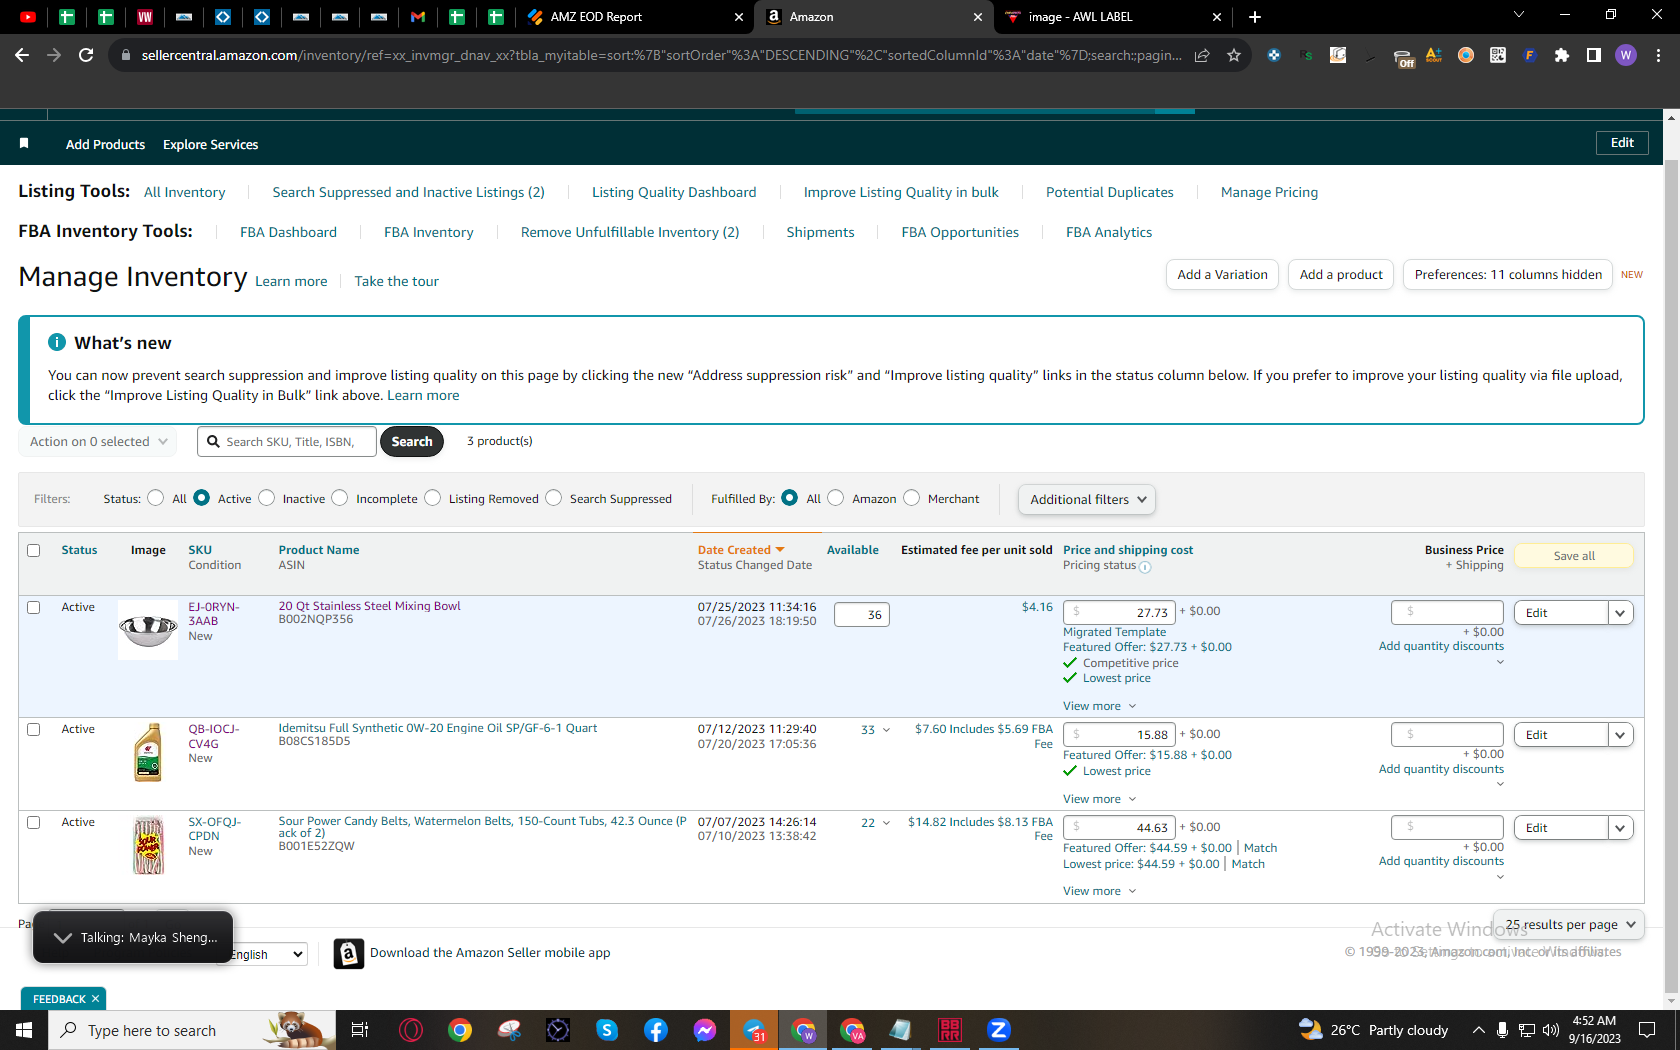The width and height of the screenshot is (1680, 1050).
Task: Open Facebook from the taskbar
Action: [656, 1030]
